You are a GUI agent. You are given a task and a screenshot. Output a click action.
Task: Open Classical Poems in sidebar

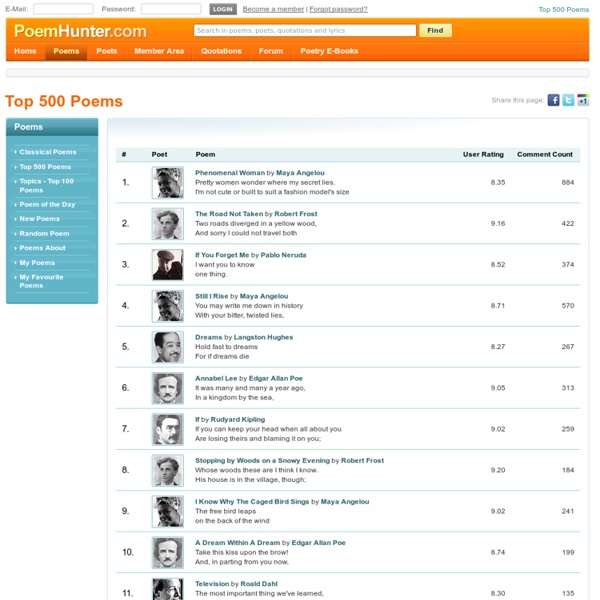48,152
